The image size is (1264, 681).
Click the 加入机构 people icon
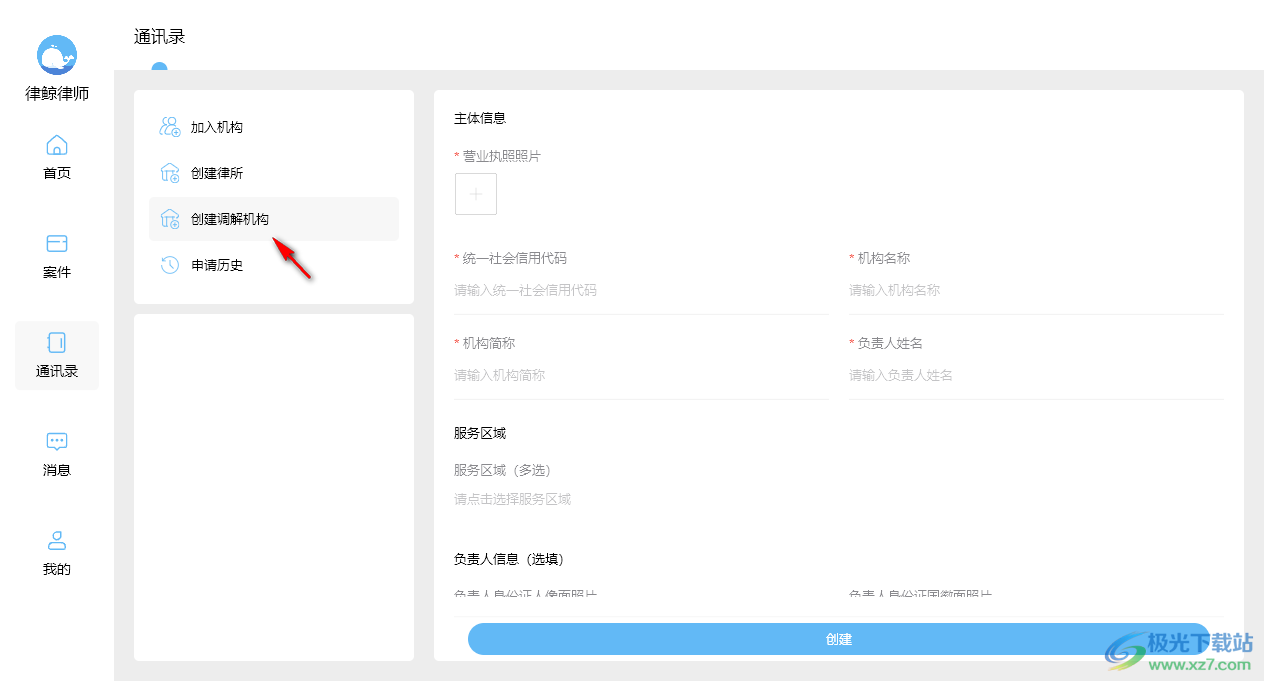(x=170, y=127)
